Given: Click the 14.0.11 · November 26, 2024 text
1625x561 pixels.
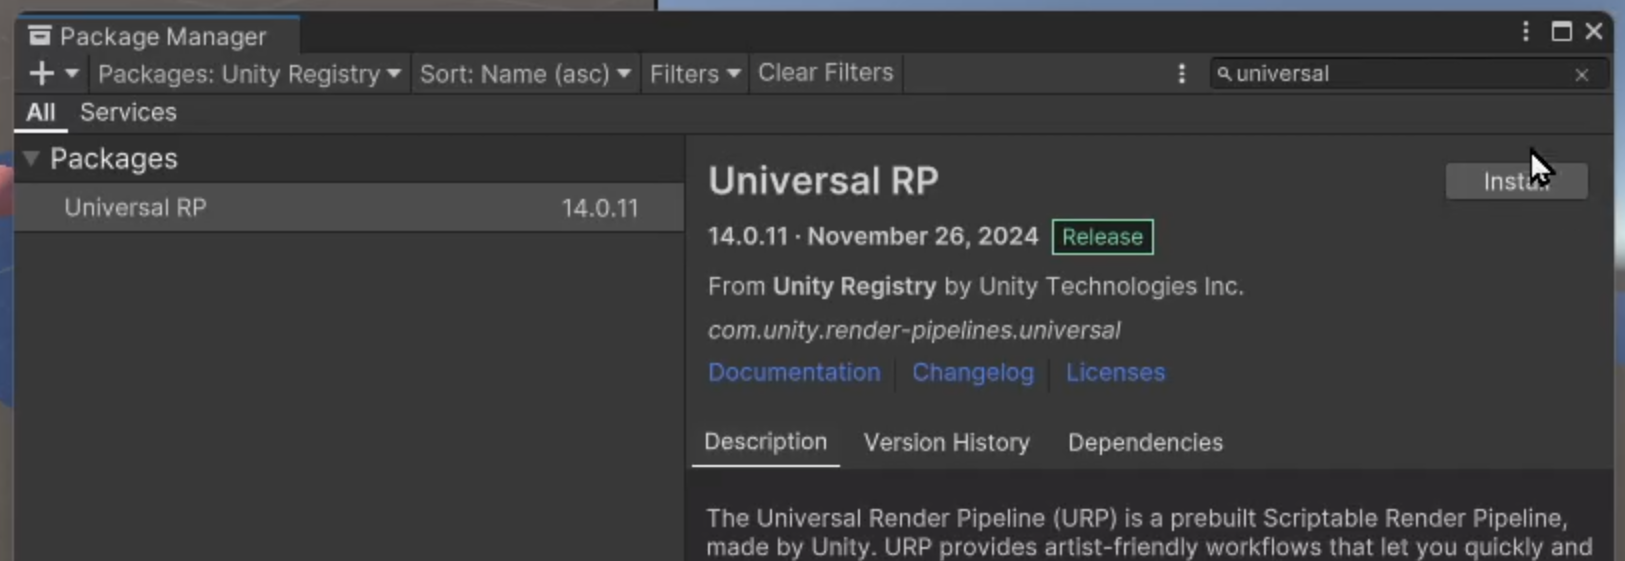Looking at the screenshot, I should [x=873, y=237].
